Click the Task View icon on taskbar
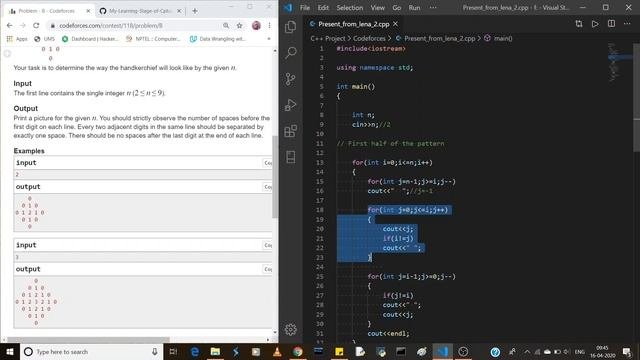640x360 pixels. coord(173,351)
